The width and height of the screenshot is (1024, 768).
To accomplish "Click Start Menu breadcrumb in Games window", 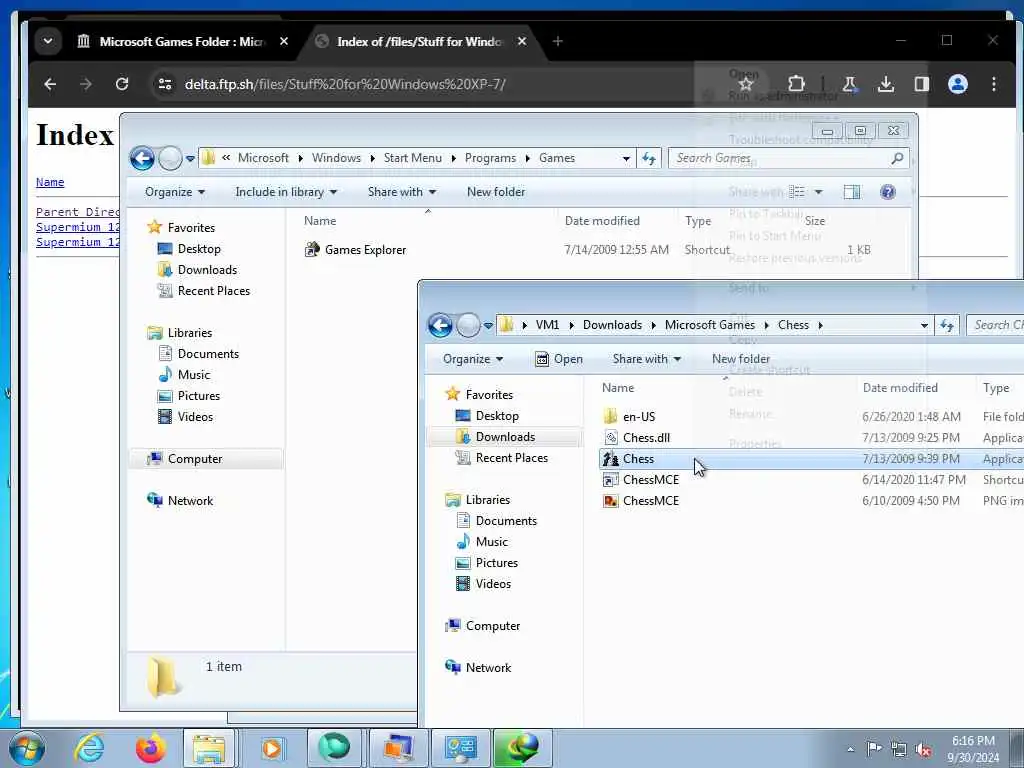I will point(412,158).
